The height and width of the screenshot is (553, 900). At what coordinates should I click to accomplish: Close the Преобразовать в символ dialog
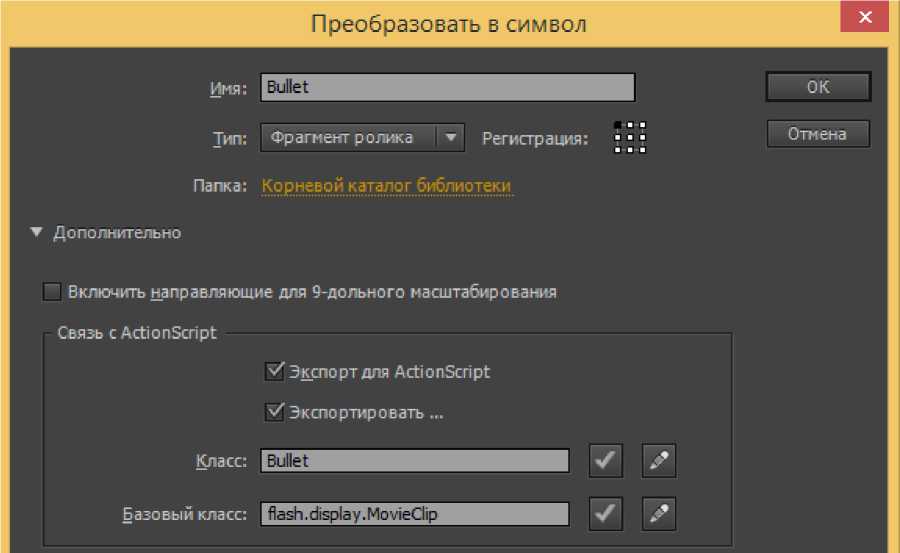click(x=865, y=20)
